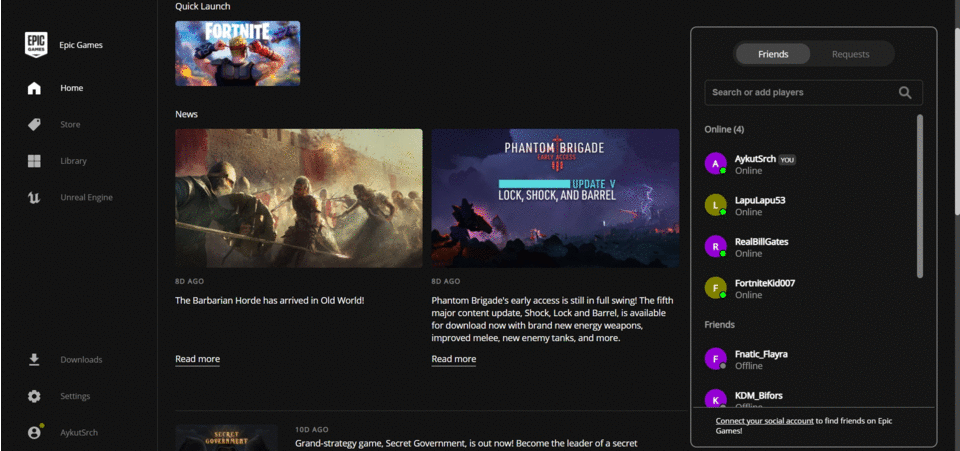Click RealBillGates avatar circle
Image resolution: width=960 pixels, height=451 pixels.
click(x=716, y=247)
